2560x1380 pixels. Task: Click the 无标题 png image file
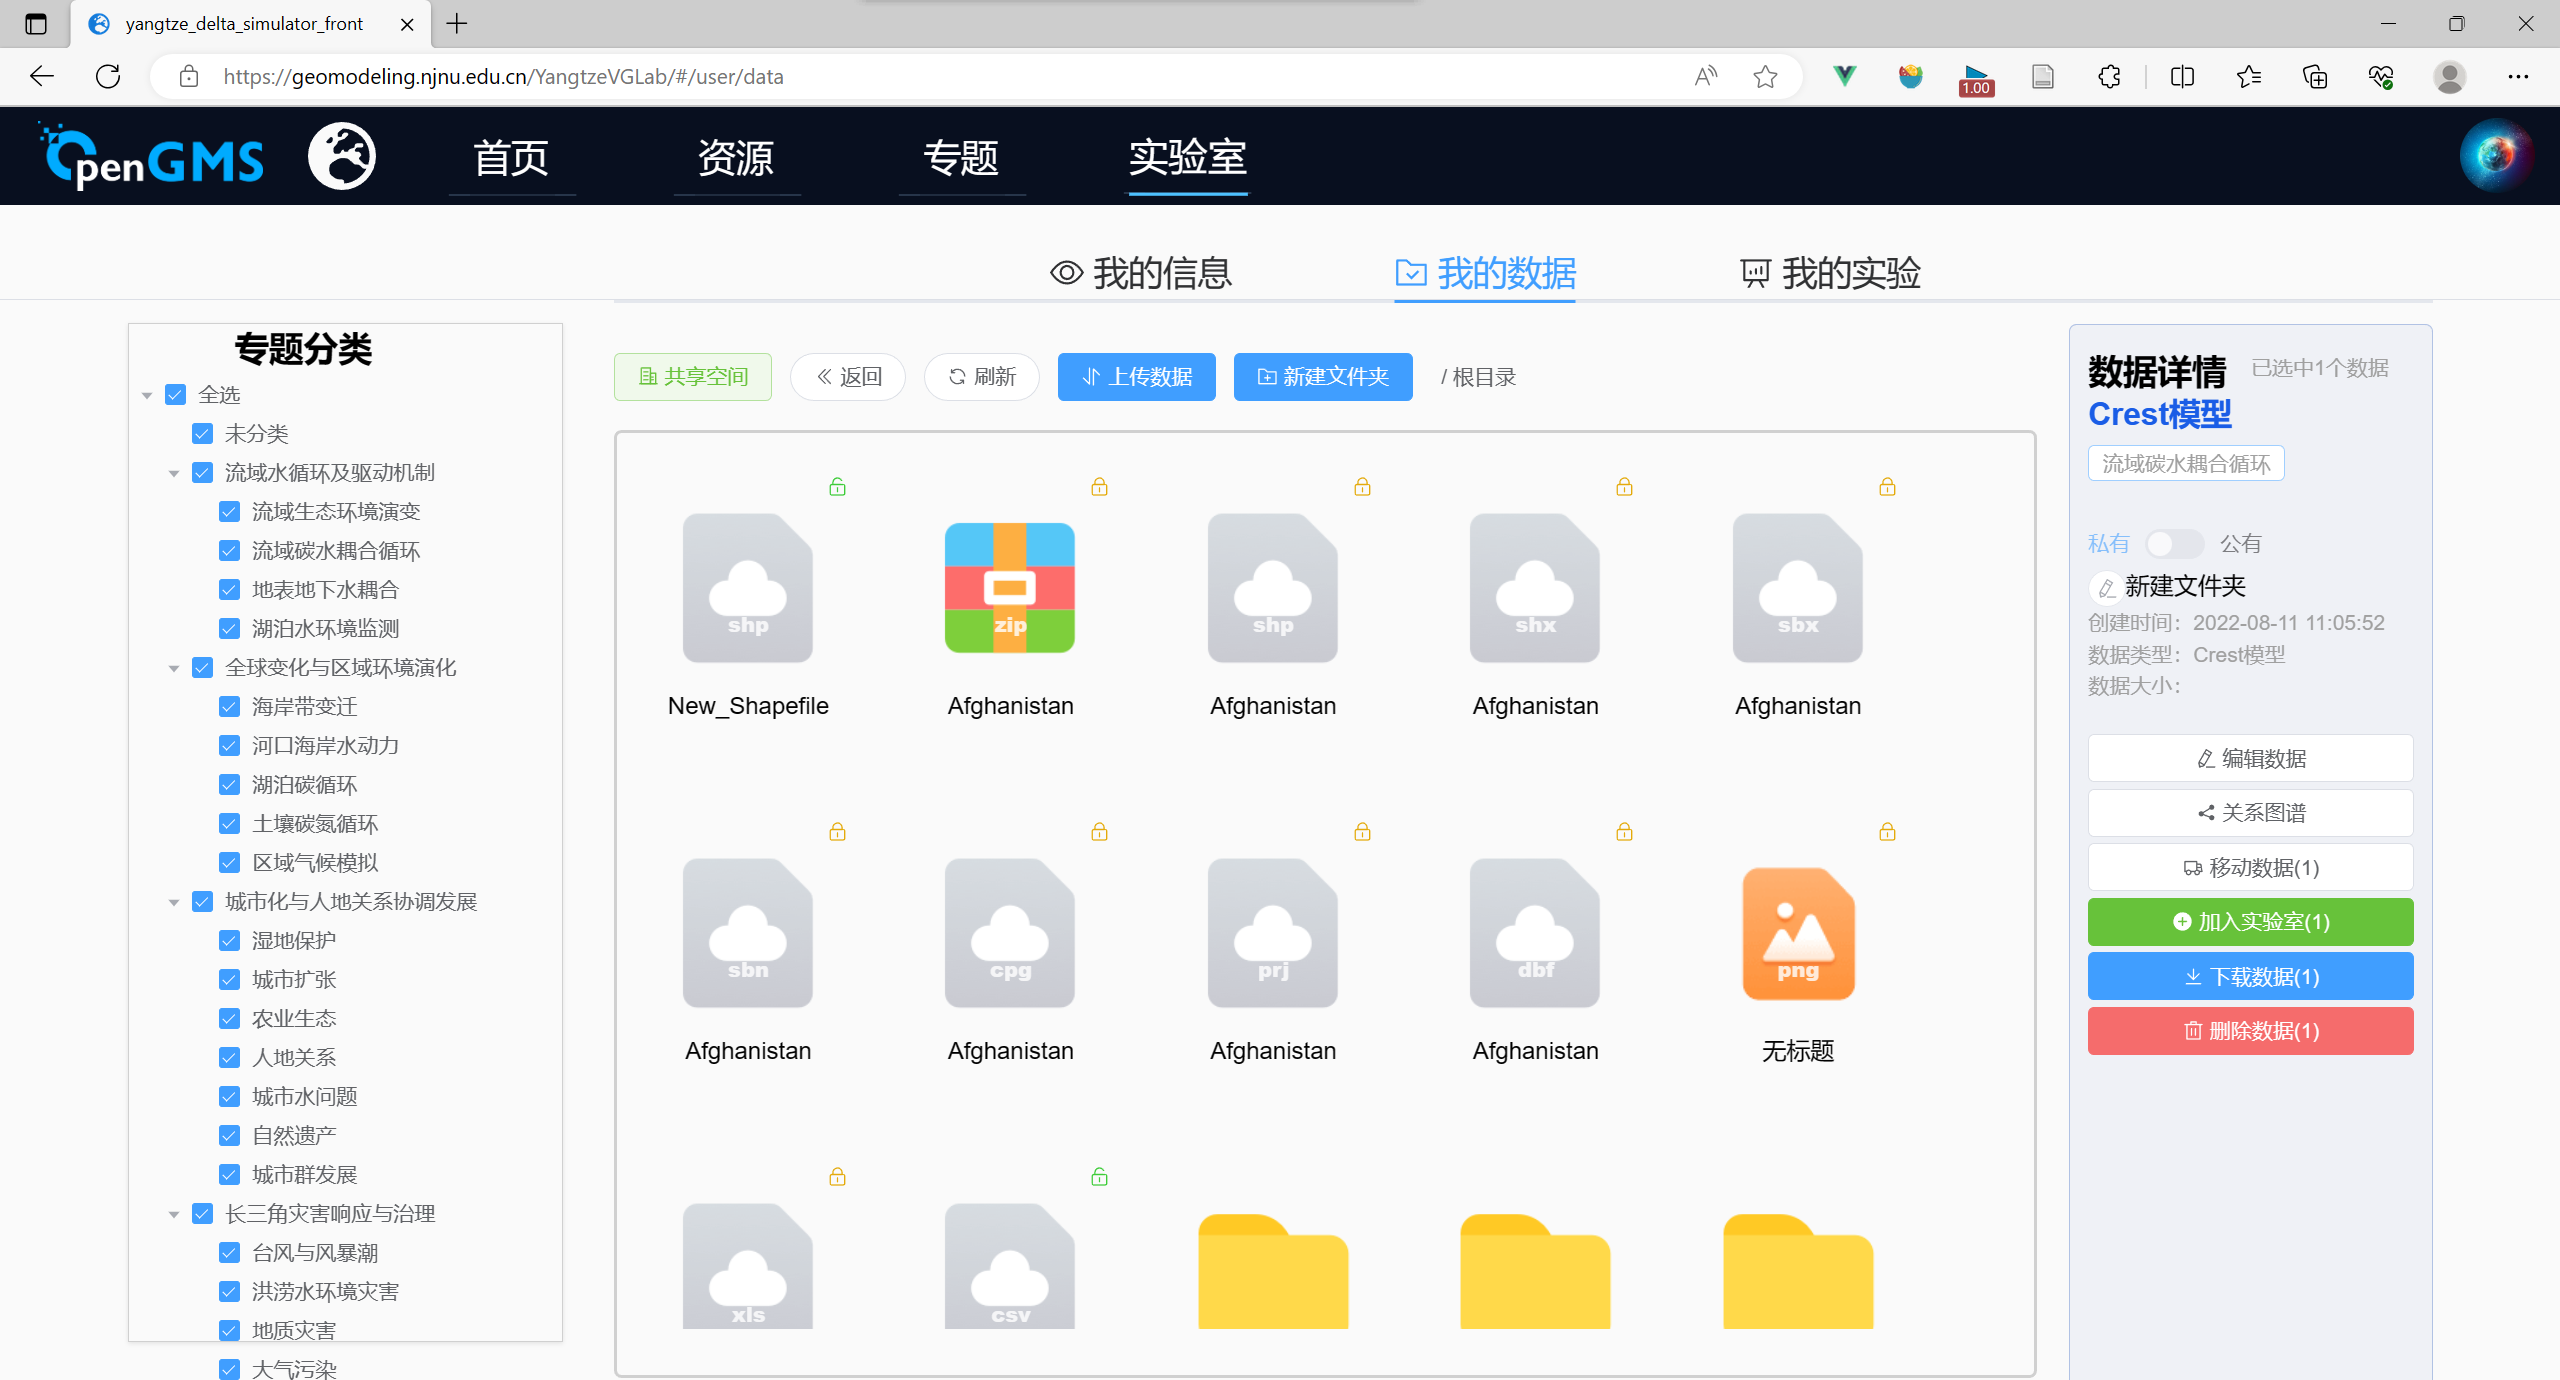[x=1797, y=933]
